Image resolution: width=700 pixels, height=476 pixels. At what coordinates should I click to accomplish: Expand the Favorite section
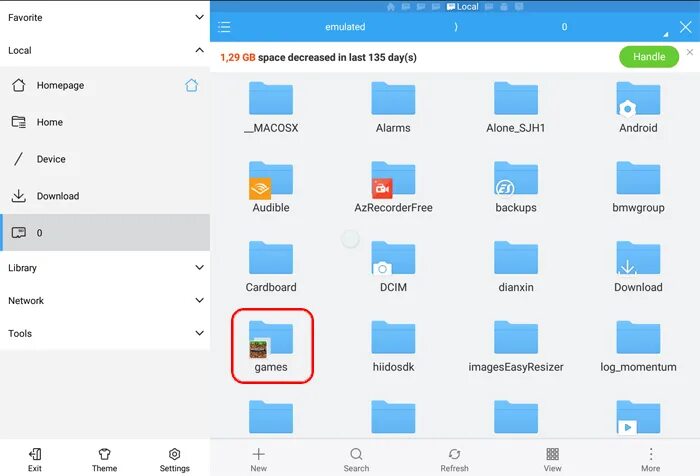[200, 17]
